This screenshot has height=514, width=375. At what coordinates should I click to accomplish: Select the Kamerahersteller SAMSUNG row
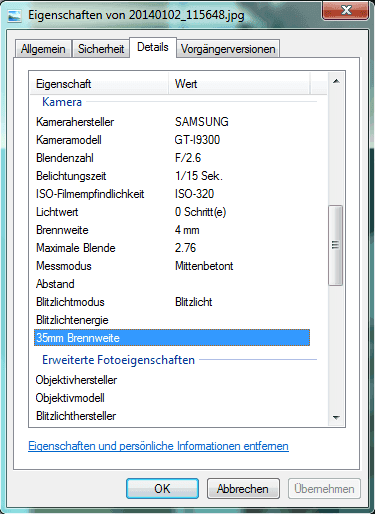(x=172, y=122)
